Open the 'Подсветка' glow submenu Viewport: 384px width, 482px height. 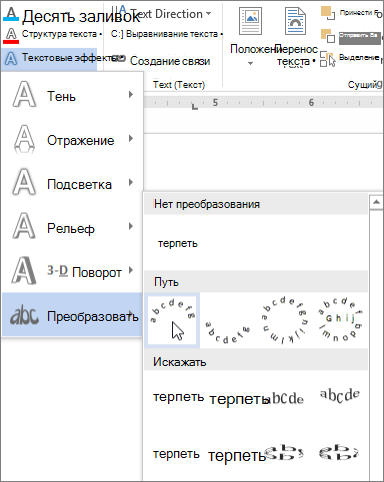point(73,184)
